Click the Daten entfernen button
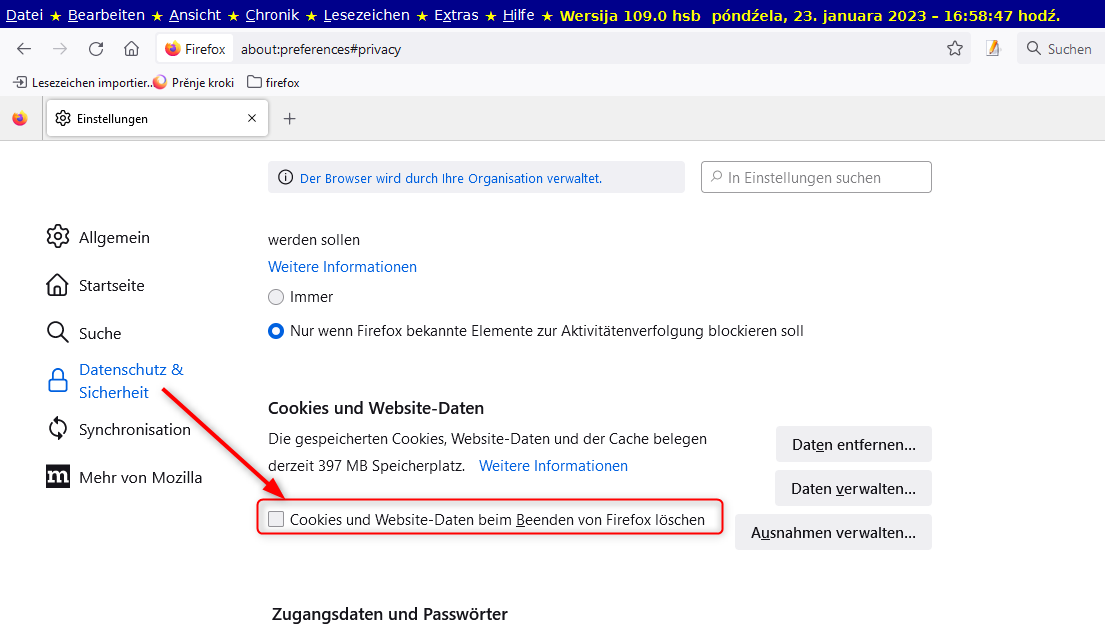The width and height of the screenshot is (1105, 630). click(x=853, y=445)
